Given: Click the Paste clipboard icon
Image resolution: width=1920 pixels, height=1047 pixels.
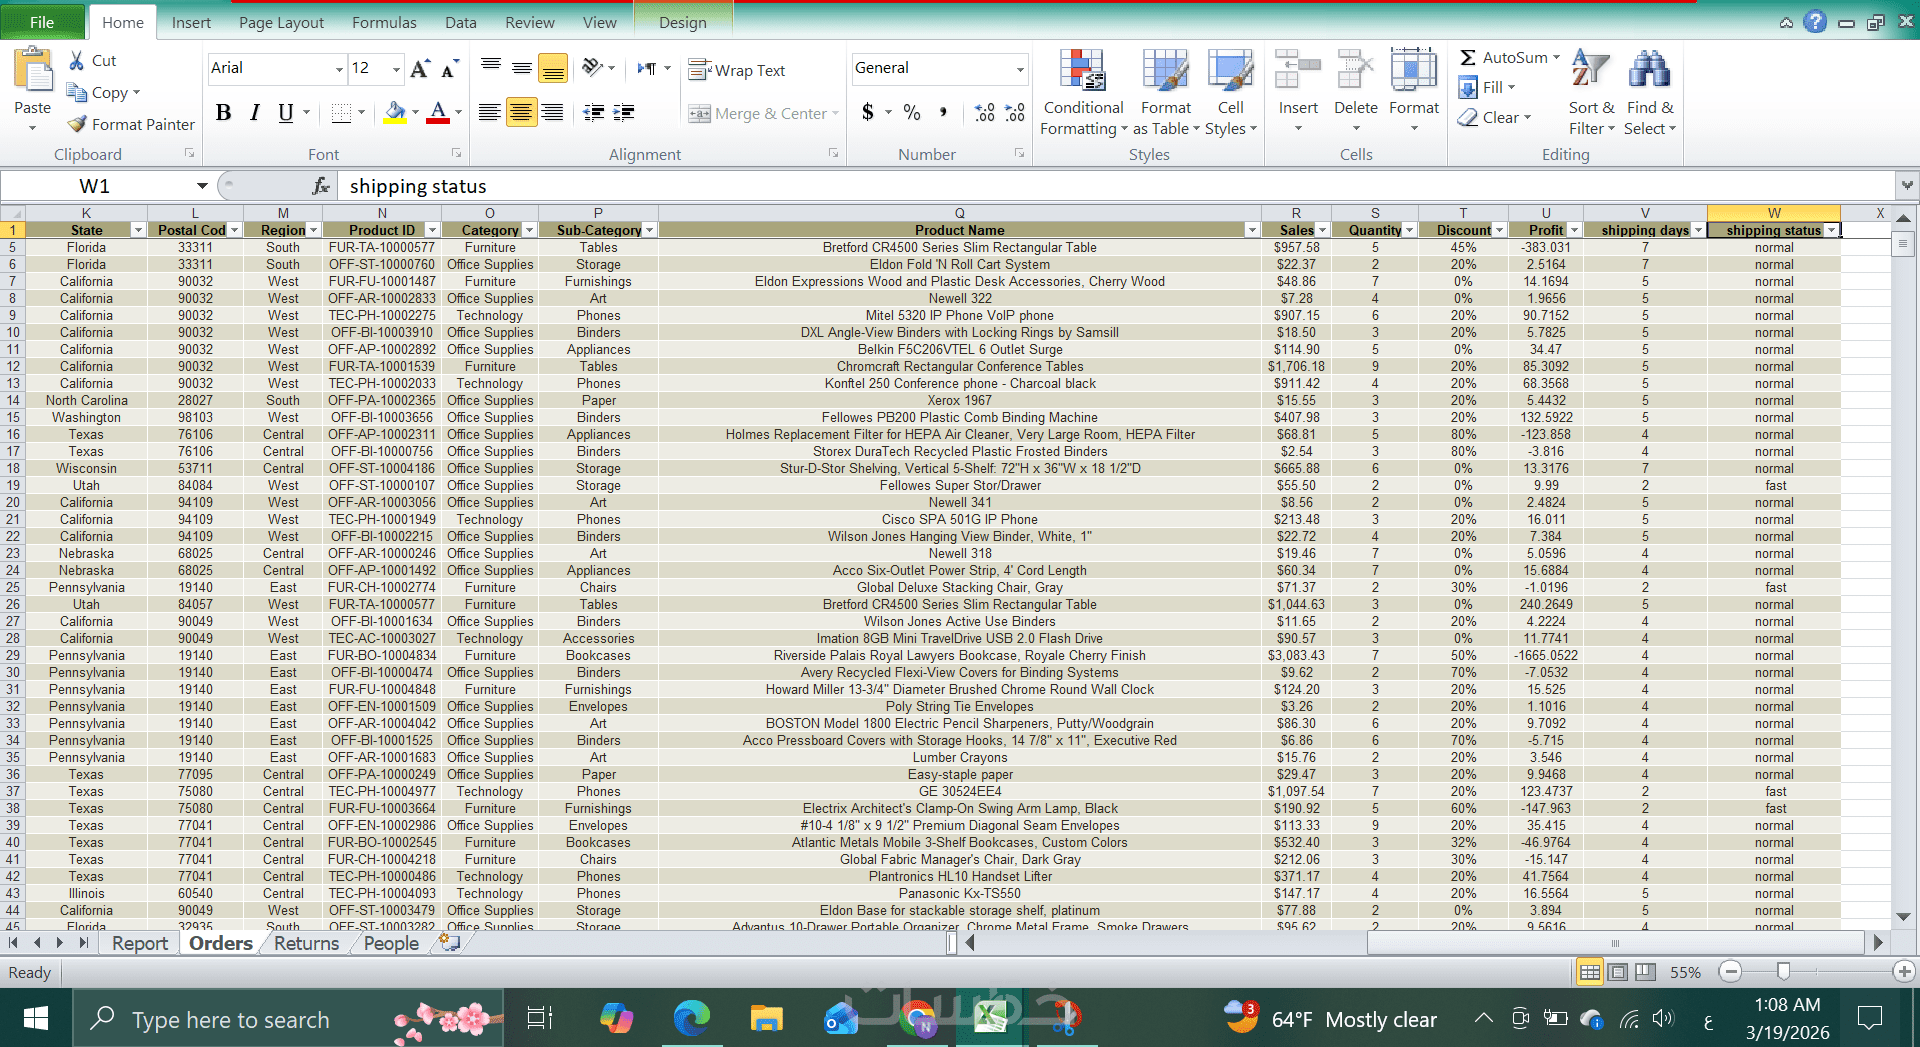Looking at the screenshot, I should tap(32, 72).
